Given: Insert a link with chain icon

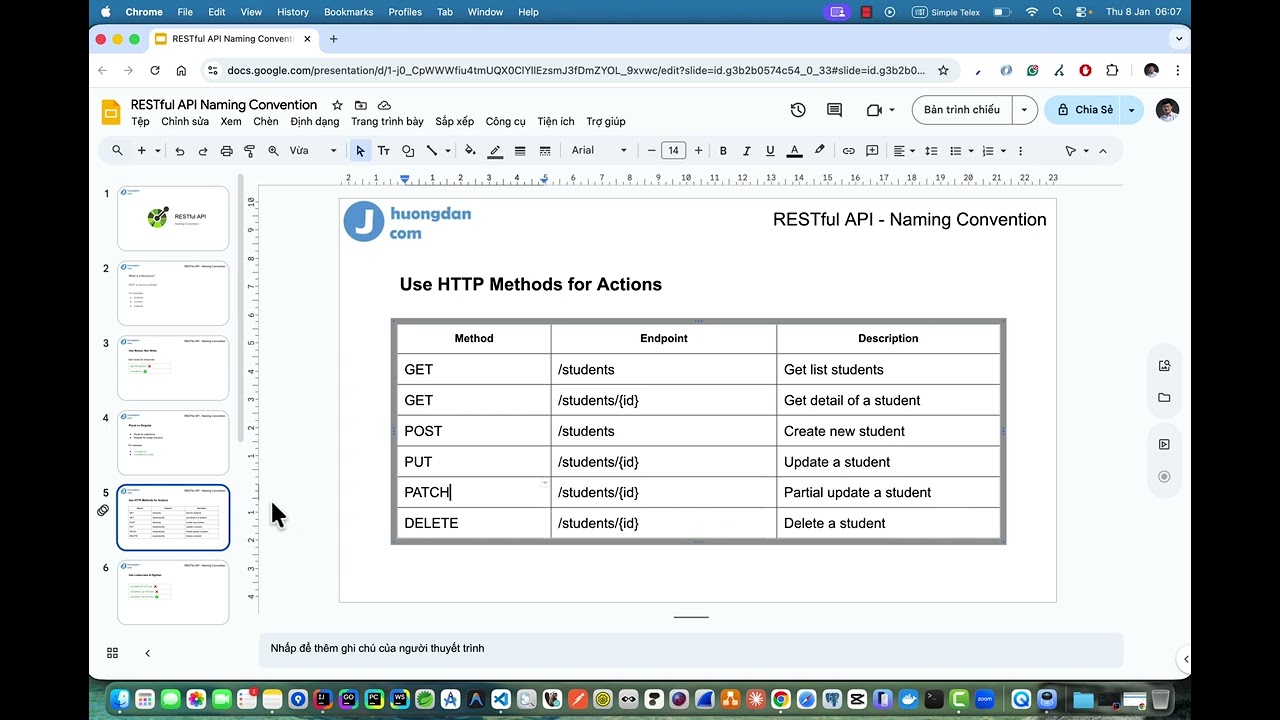Looking at the screenshot, I should [848, 151].
